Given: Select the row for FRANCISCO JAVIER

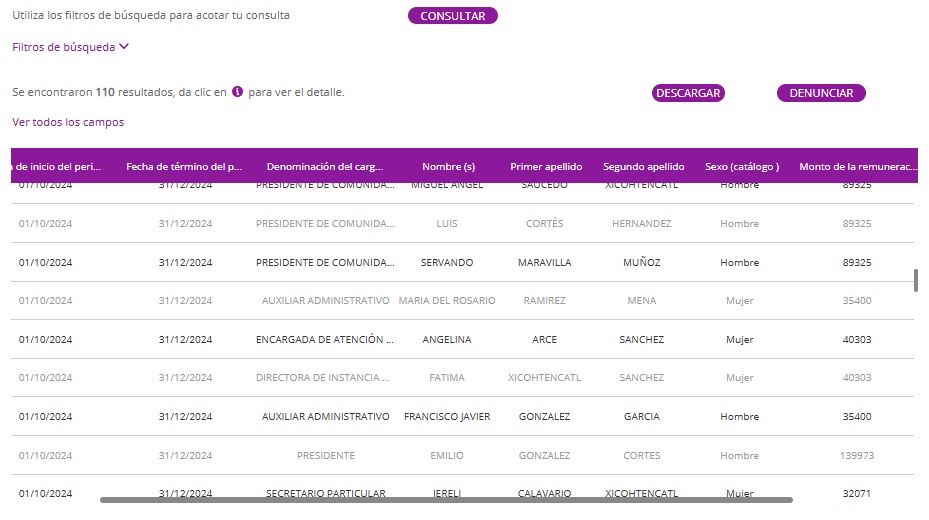Looking at the screenshot, I should (x=447, y=417).
